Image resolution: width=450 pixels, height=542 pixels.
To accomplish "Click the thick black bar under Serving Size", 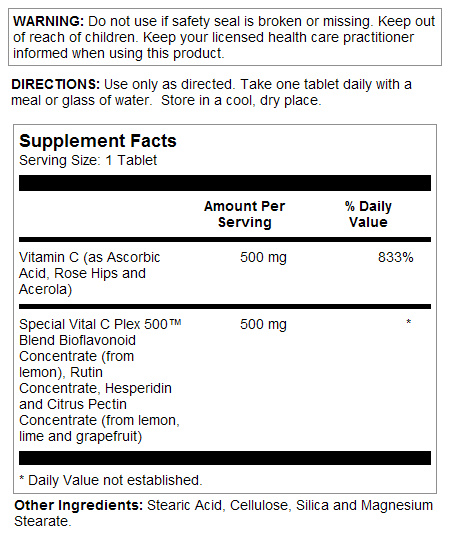I will [225, 183].
